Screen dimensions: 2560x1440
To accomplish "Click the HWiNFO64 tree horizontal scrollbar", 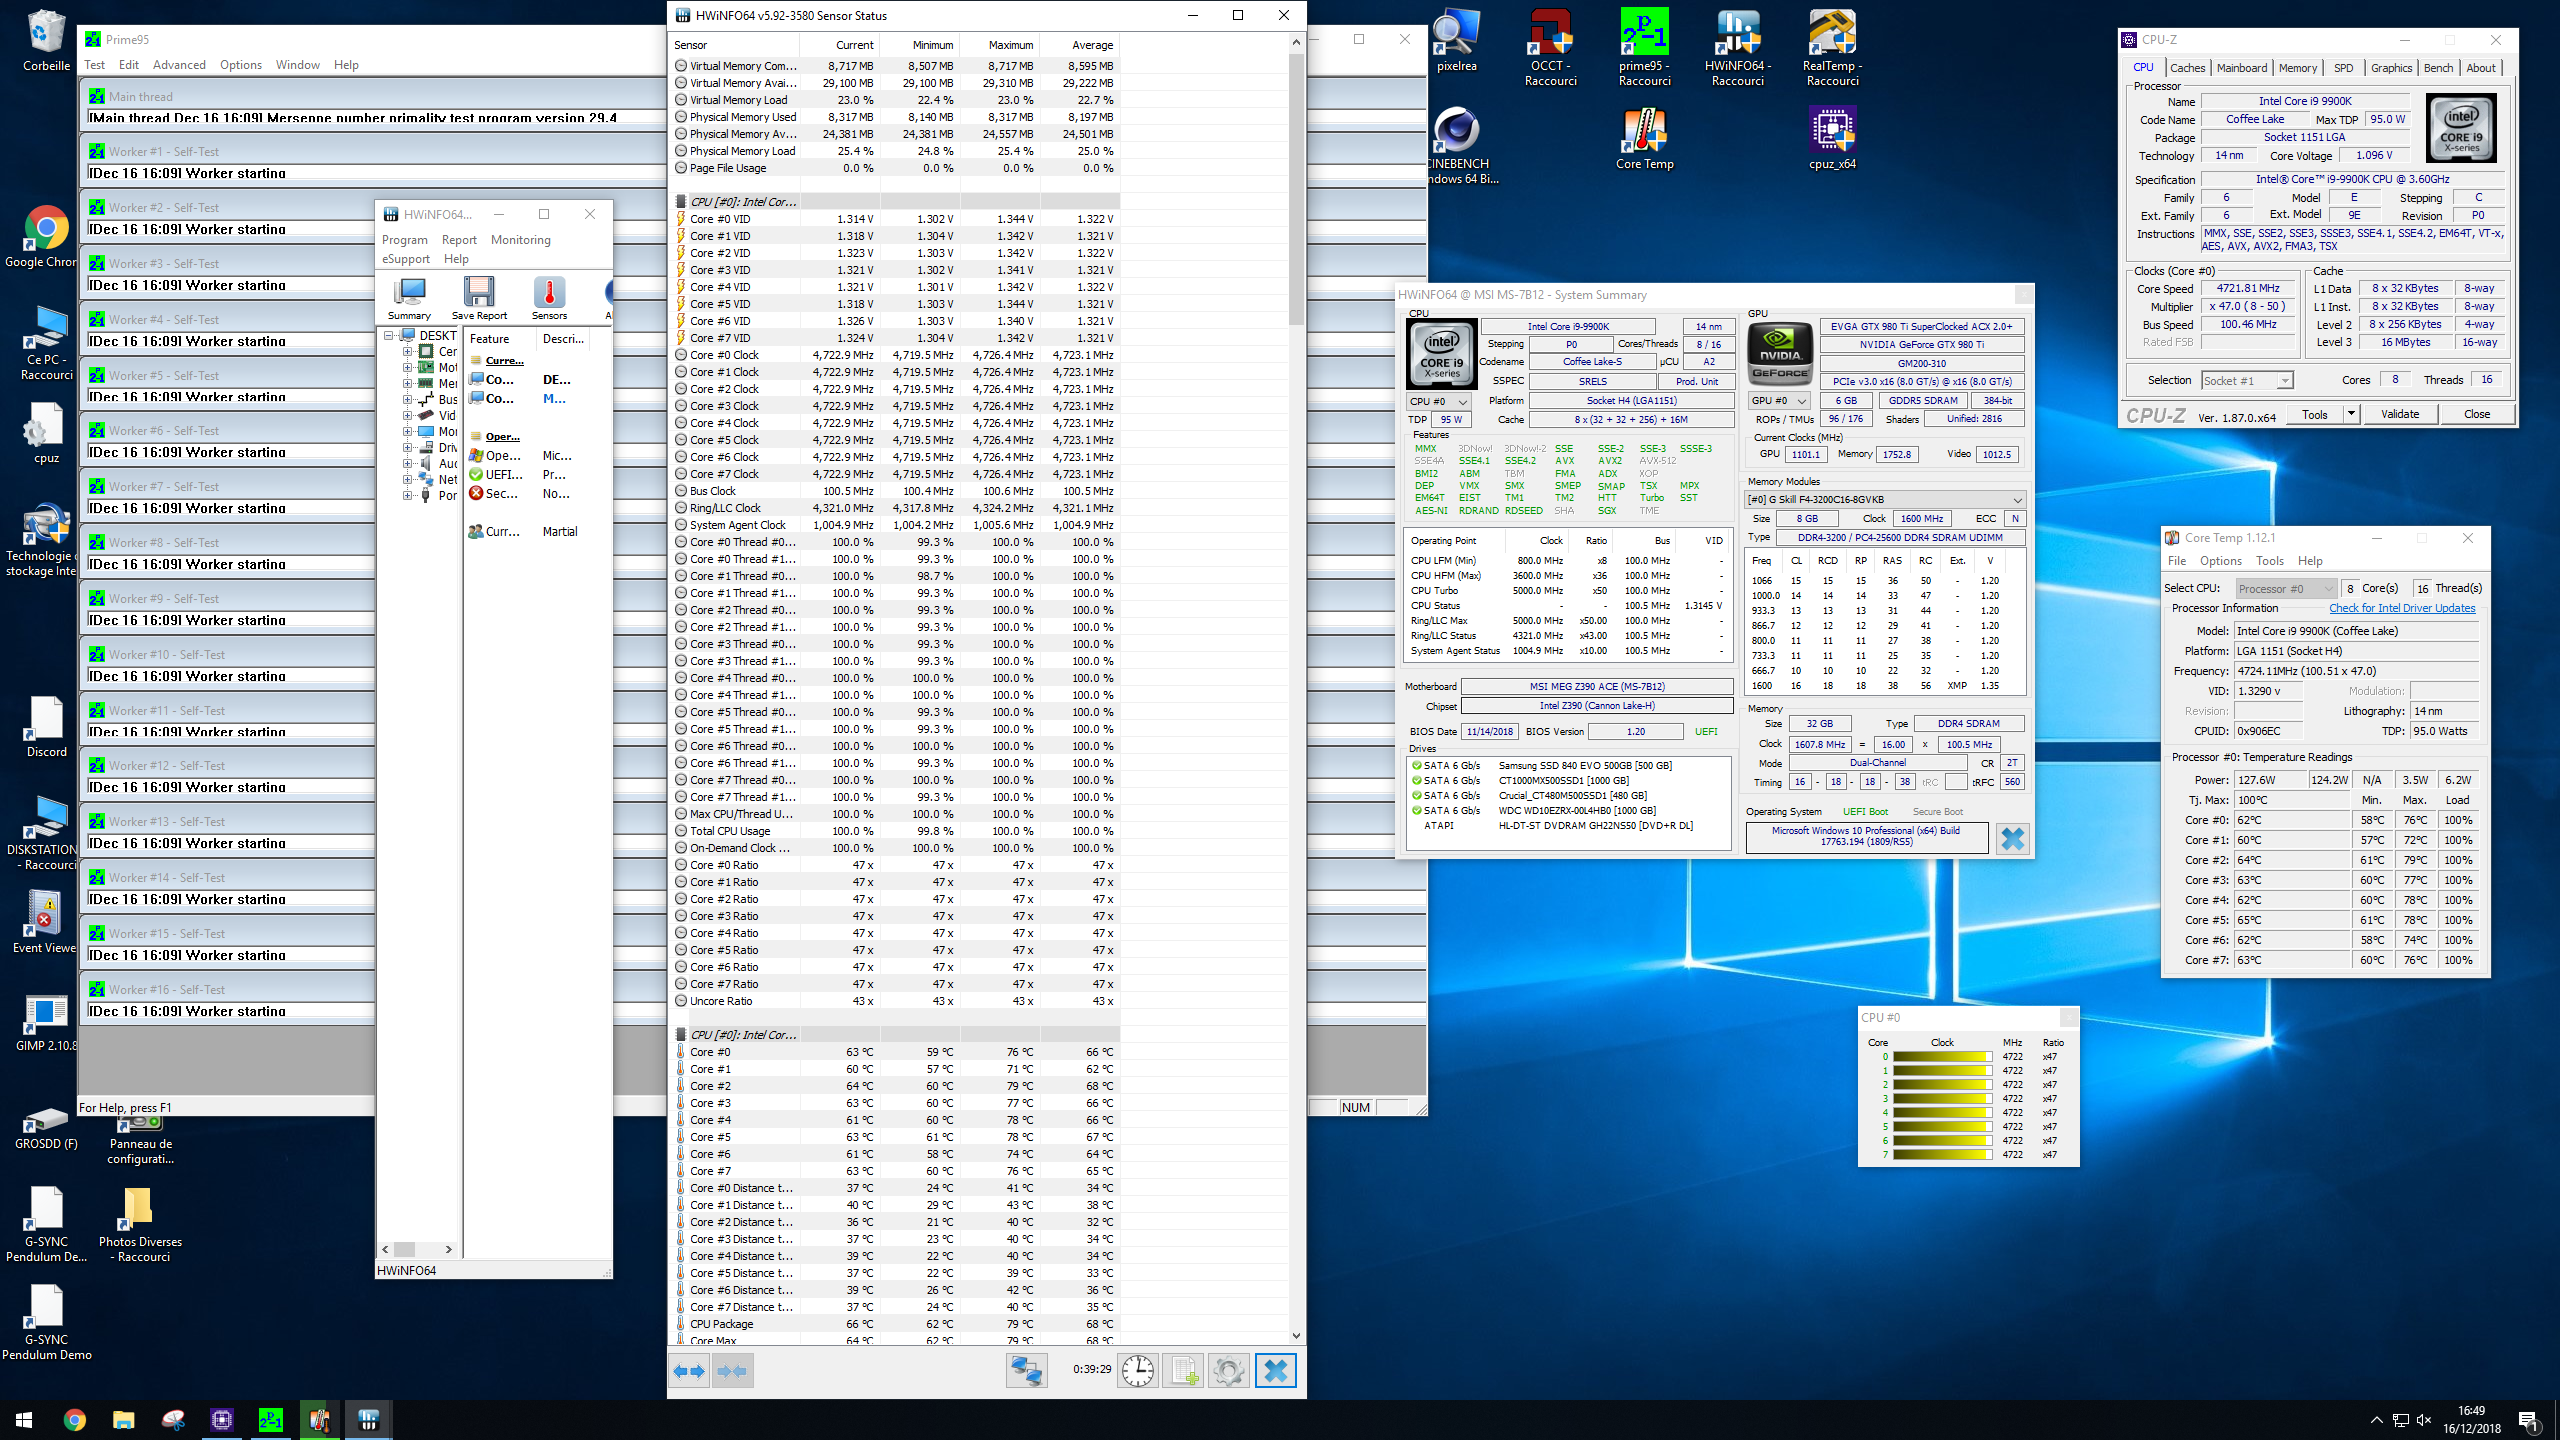I will pyautogui.click(x=404, y=1249).
